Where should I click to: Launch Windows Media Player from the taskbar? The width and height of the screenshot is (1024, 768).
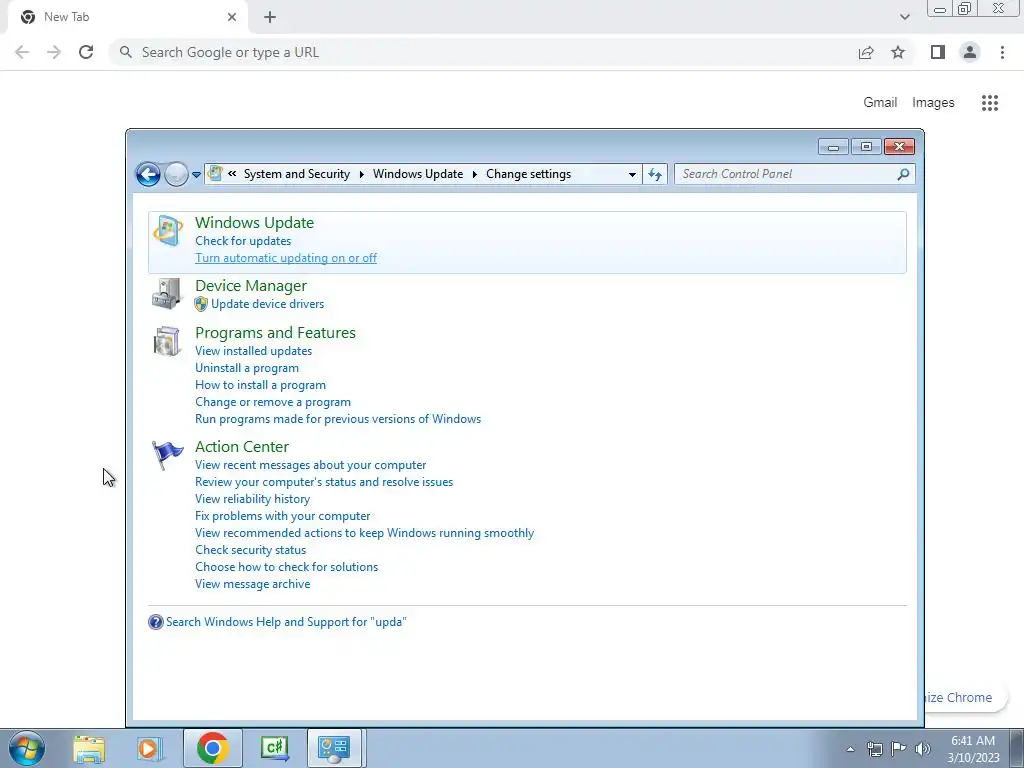150,748
